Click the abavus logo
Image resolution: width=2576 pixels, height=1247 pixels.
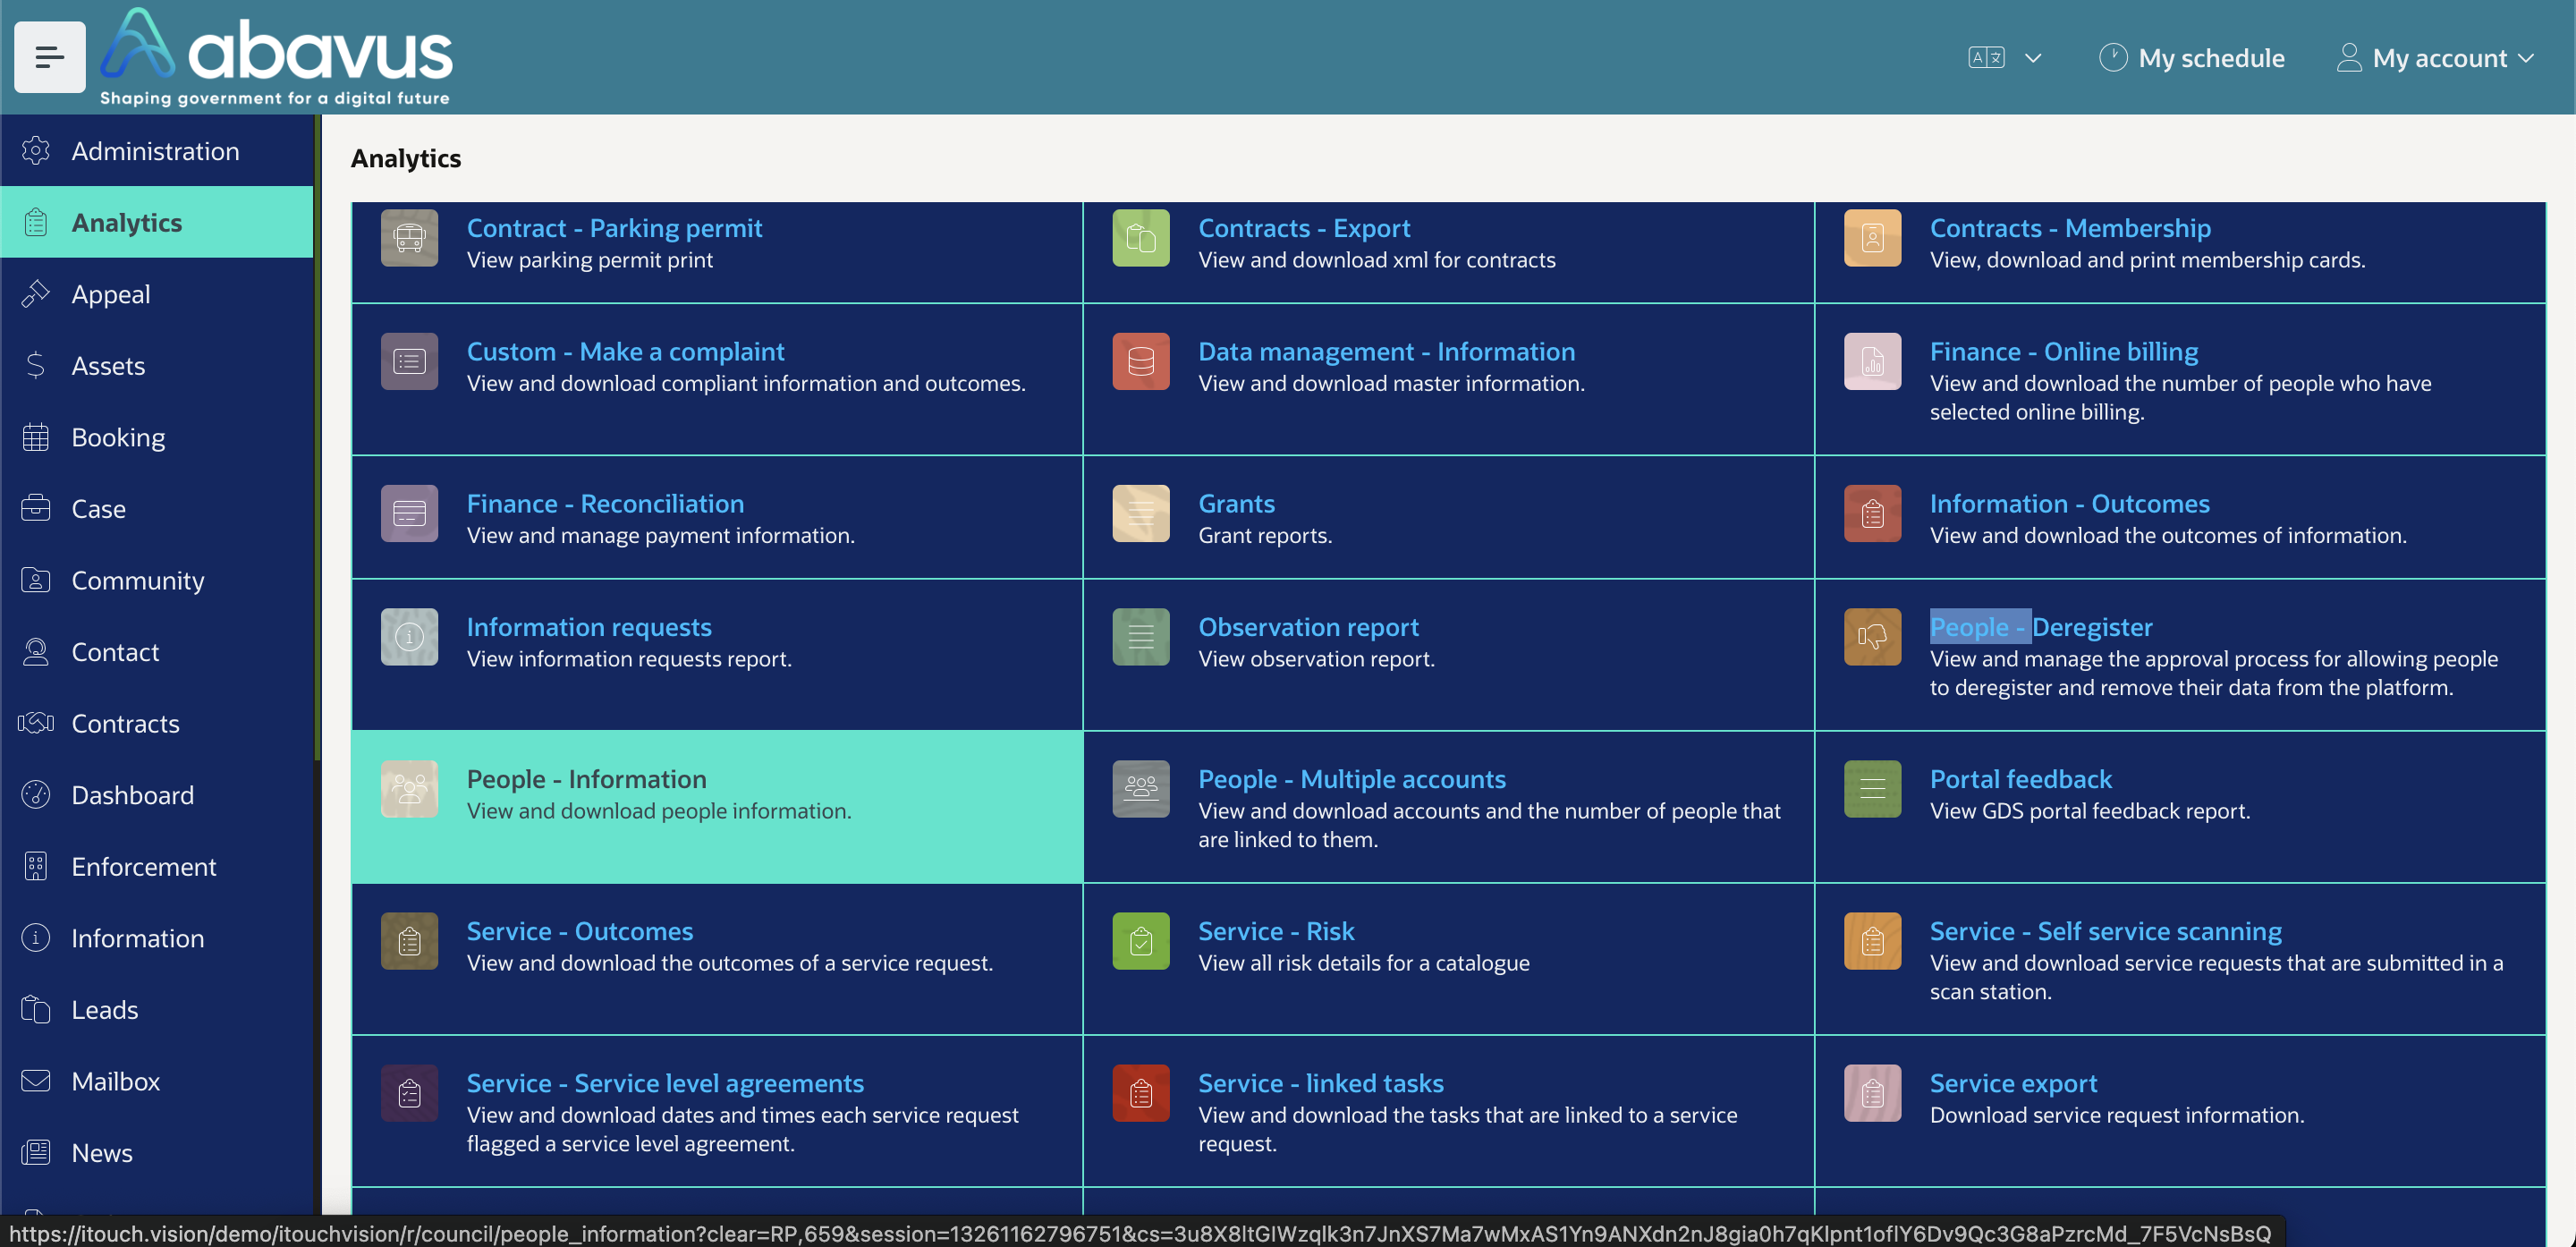(x=277, y=57)
